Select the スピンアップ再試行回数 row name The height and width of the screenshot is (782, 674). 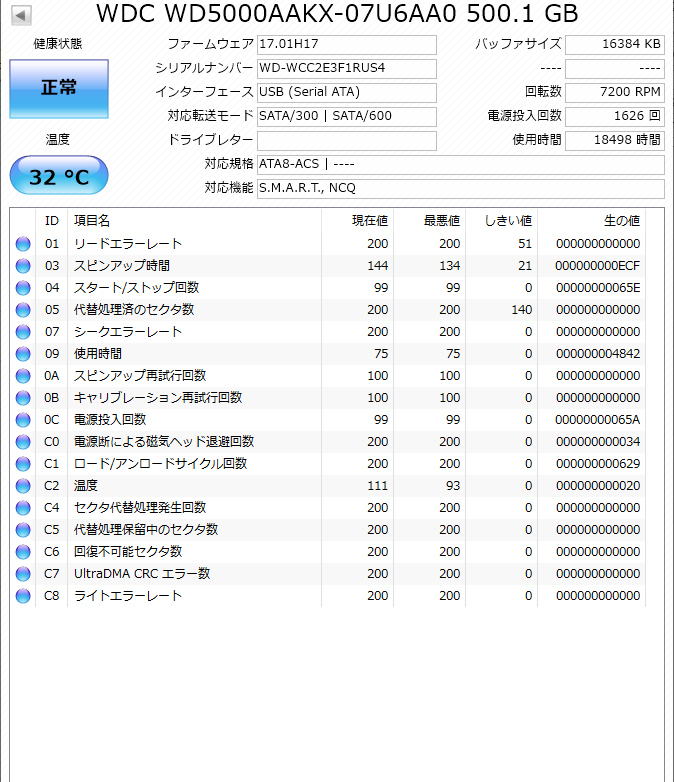(140, 376)
